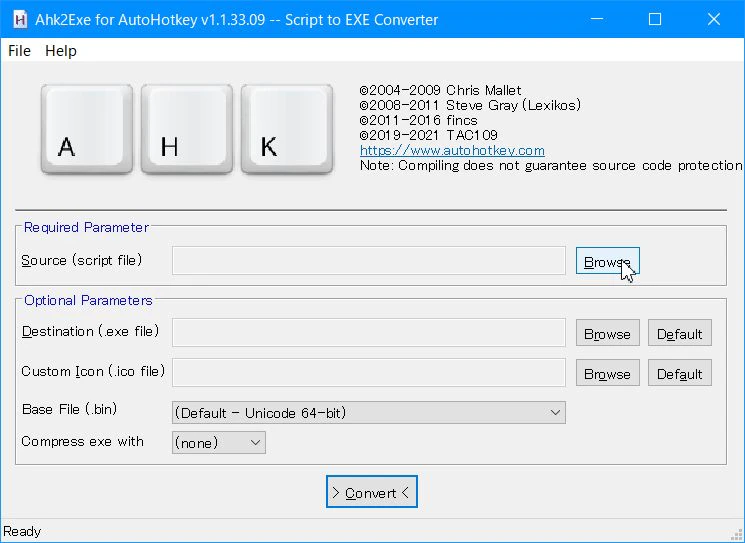Browse for the destination exe file
Image resolution: width=745 pixels, height=543 pixels.
[608, 333]
